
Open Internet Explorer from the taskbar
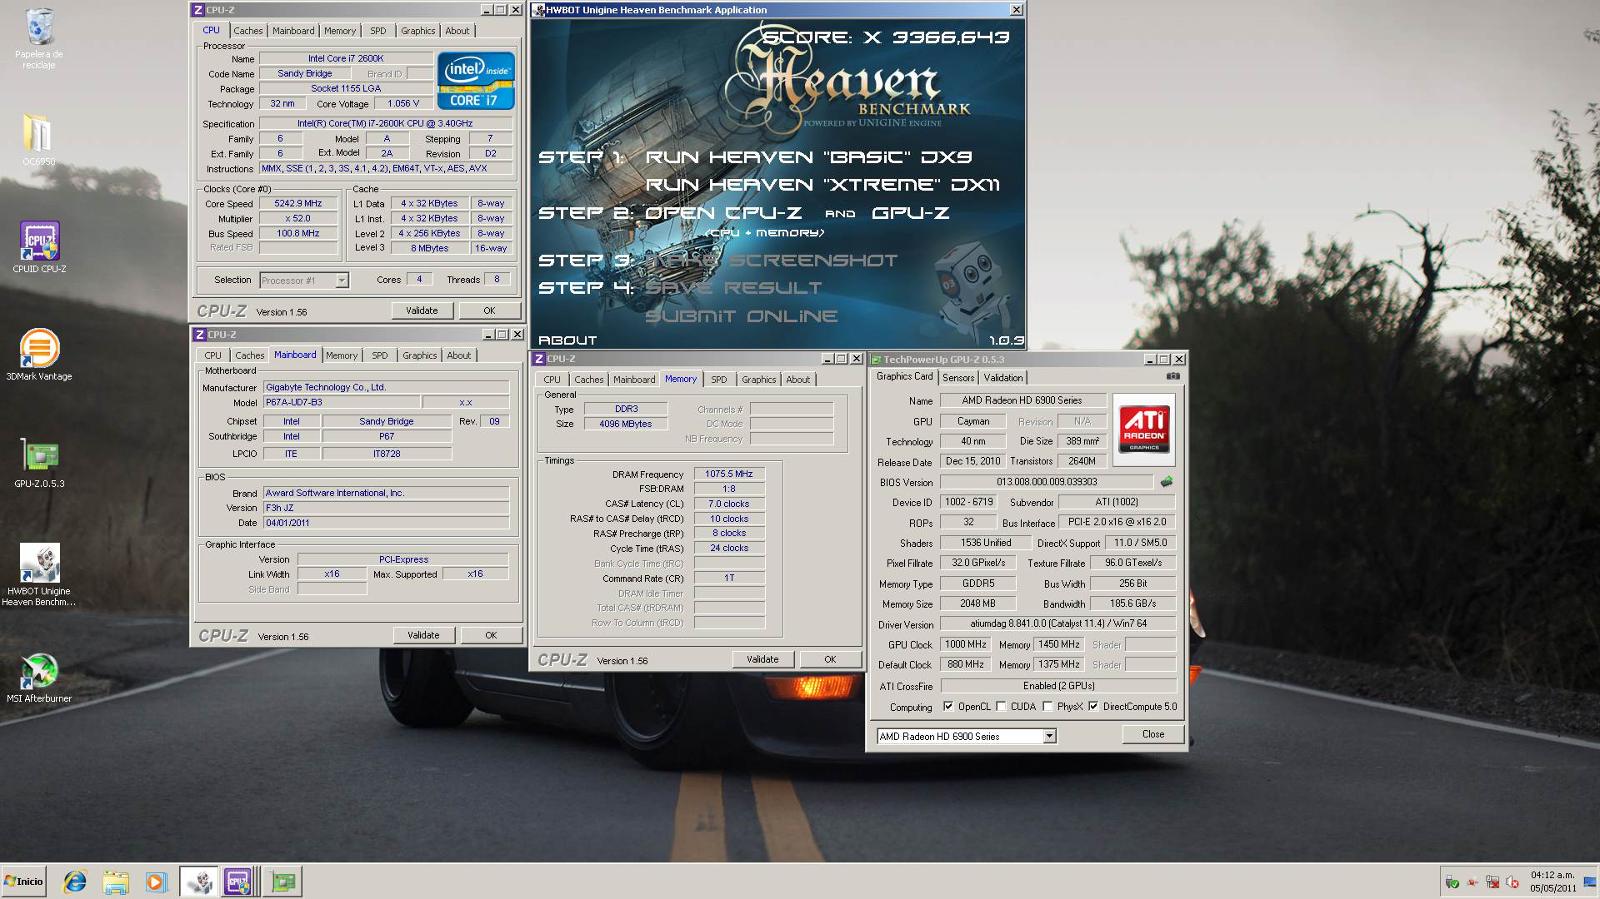tap(75, 881)
